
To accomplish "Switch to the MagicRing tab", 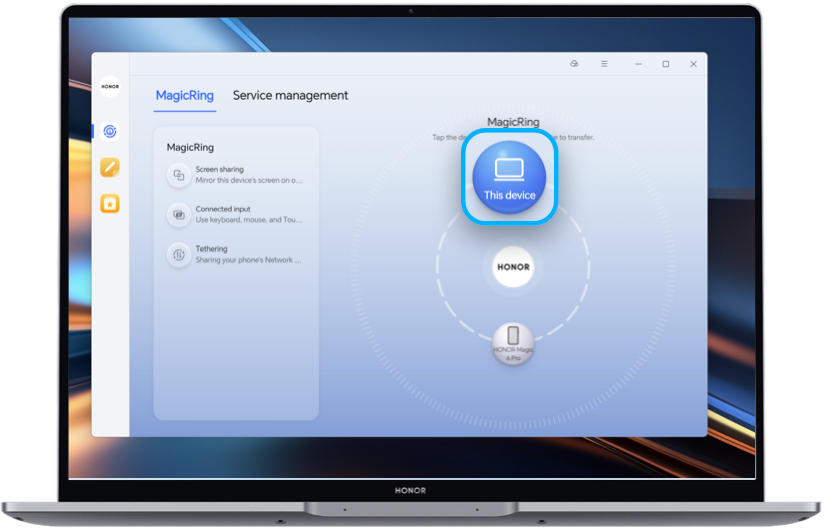I will pyautogui.click(x=185, y=95).
